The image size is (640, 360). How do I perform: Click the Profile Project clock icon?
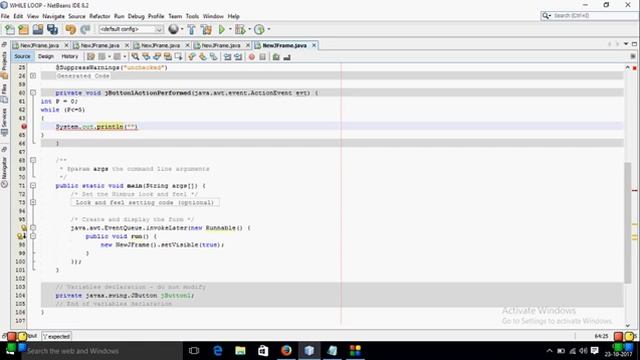pos(259,29)
